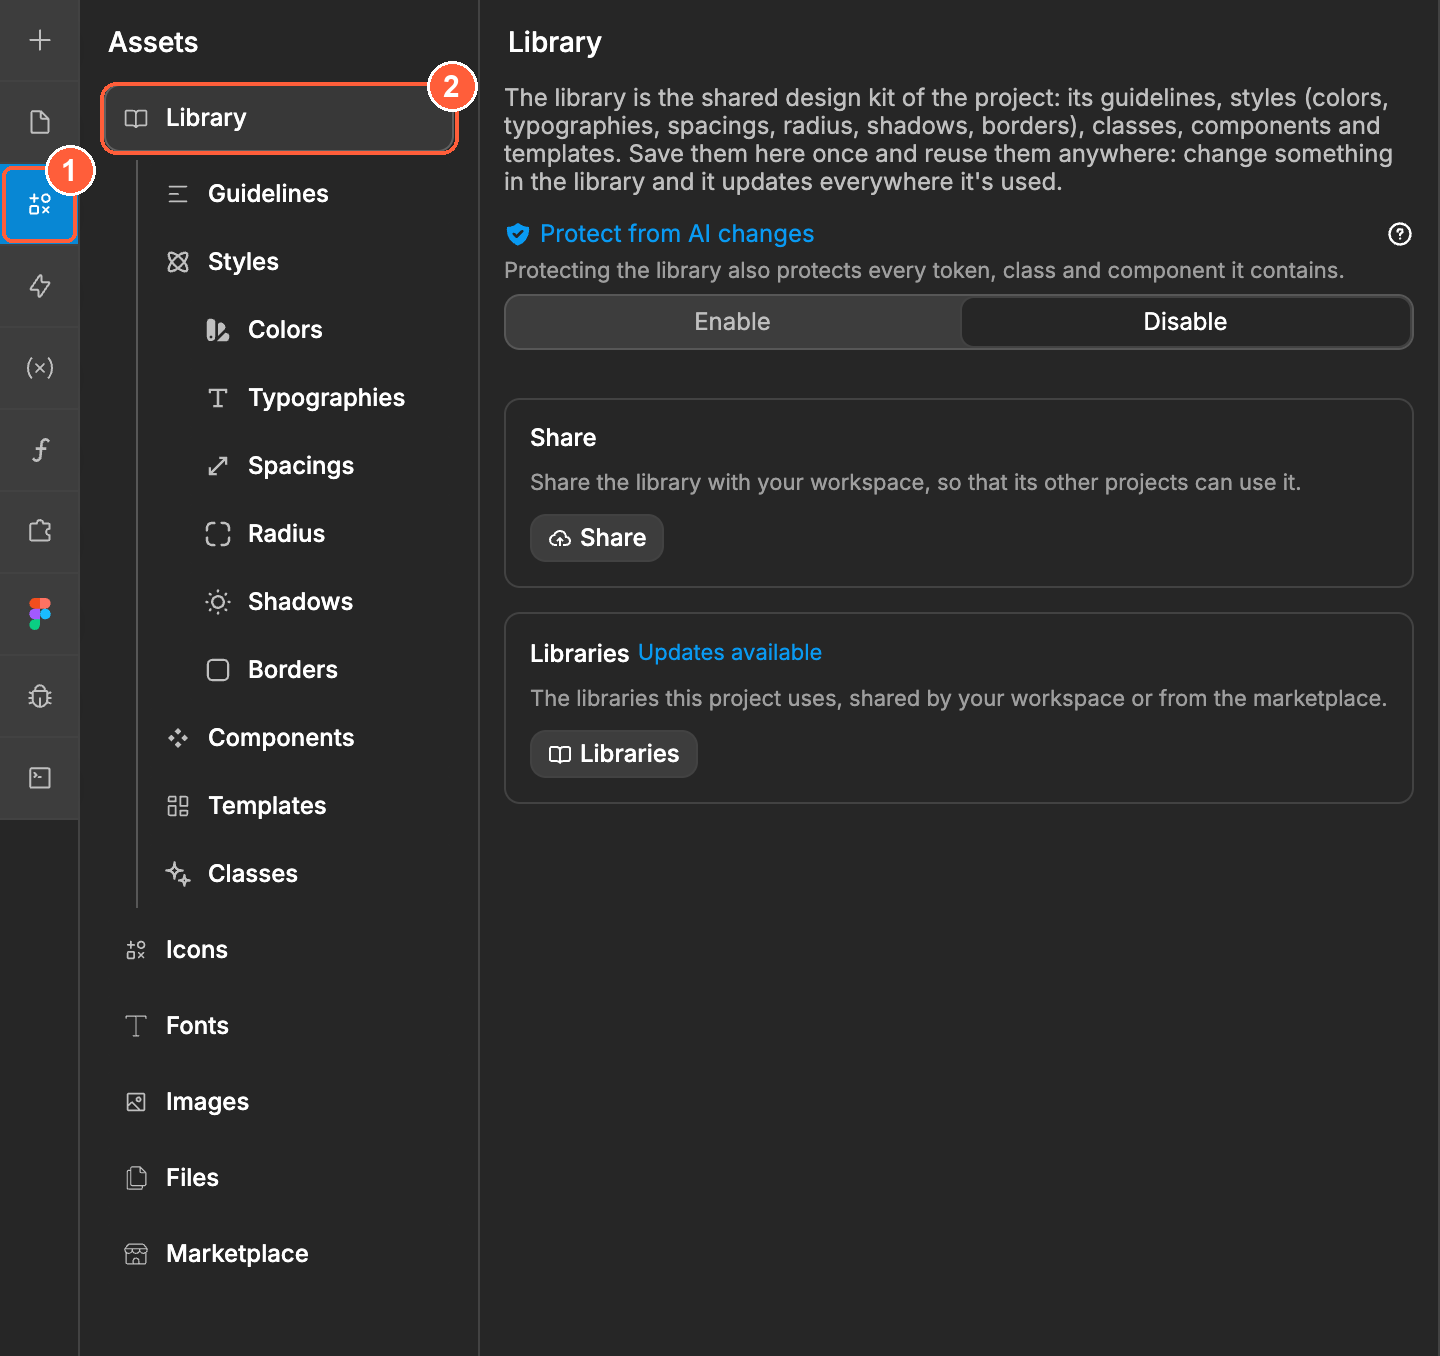Open the lightning bolt actions icon
The height and width of the screenshot is (1356, 1440).
[40, 286]
